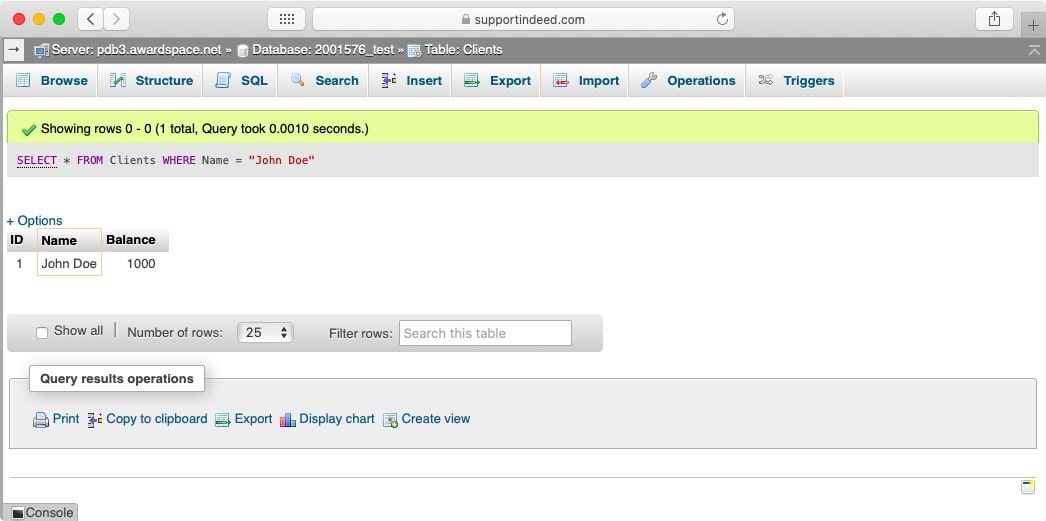The image size is (1046, 521).
Task: Click the SELECT keyword link in query
Action: point(37,160)
